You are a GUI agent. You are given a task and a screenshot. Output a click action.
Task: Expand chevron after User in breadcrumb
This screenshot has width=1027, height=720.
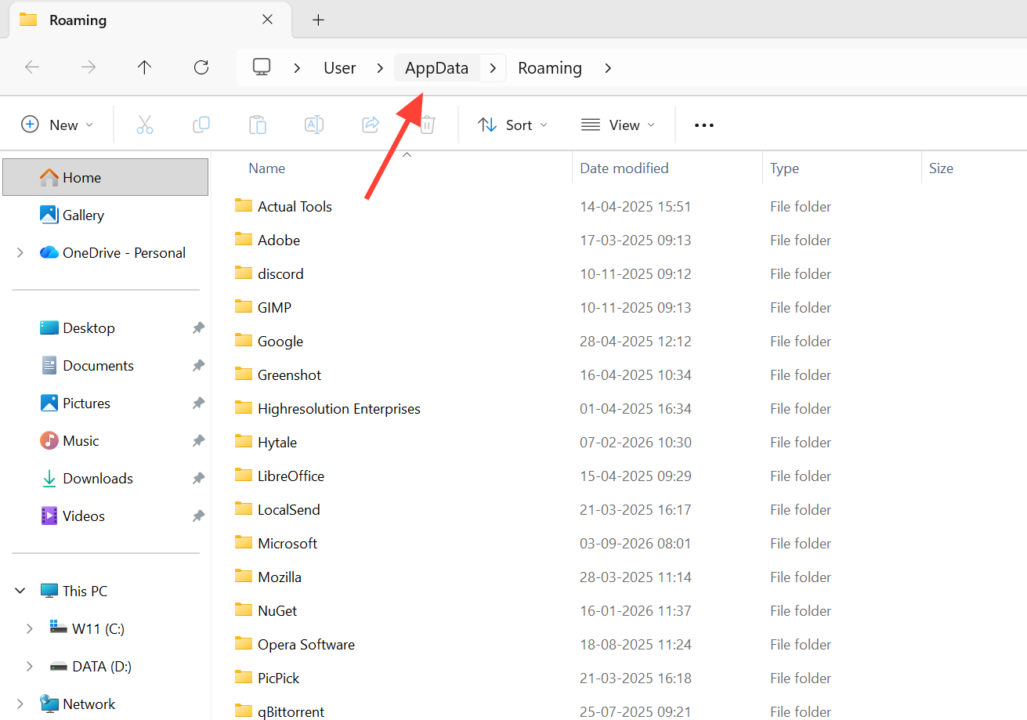point(380,68)
